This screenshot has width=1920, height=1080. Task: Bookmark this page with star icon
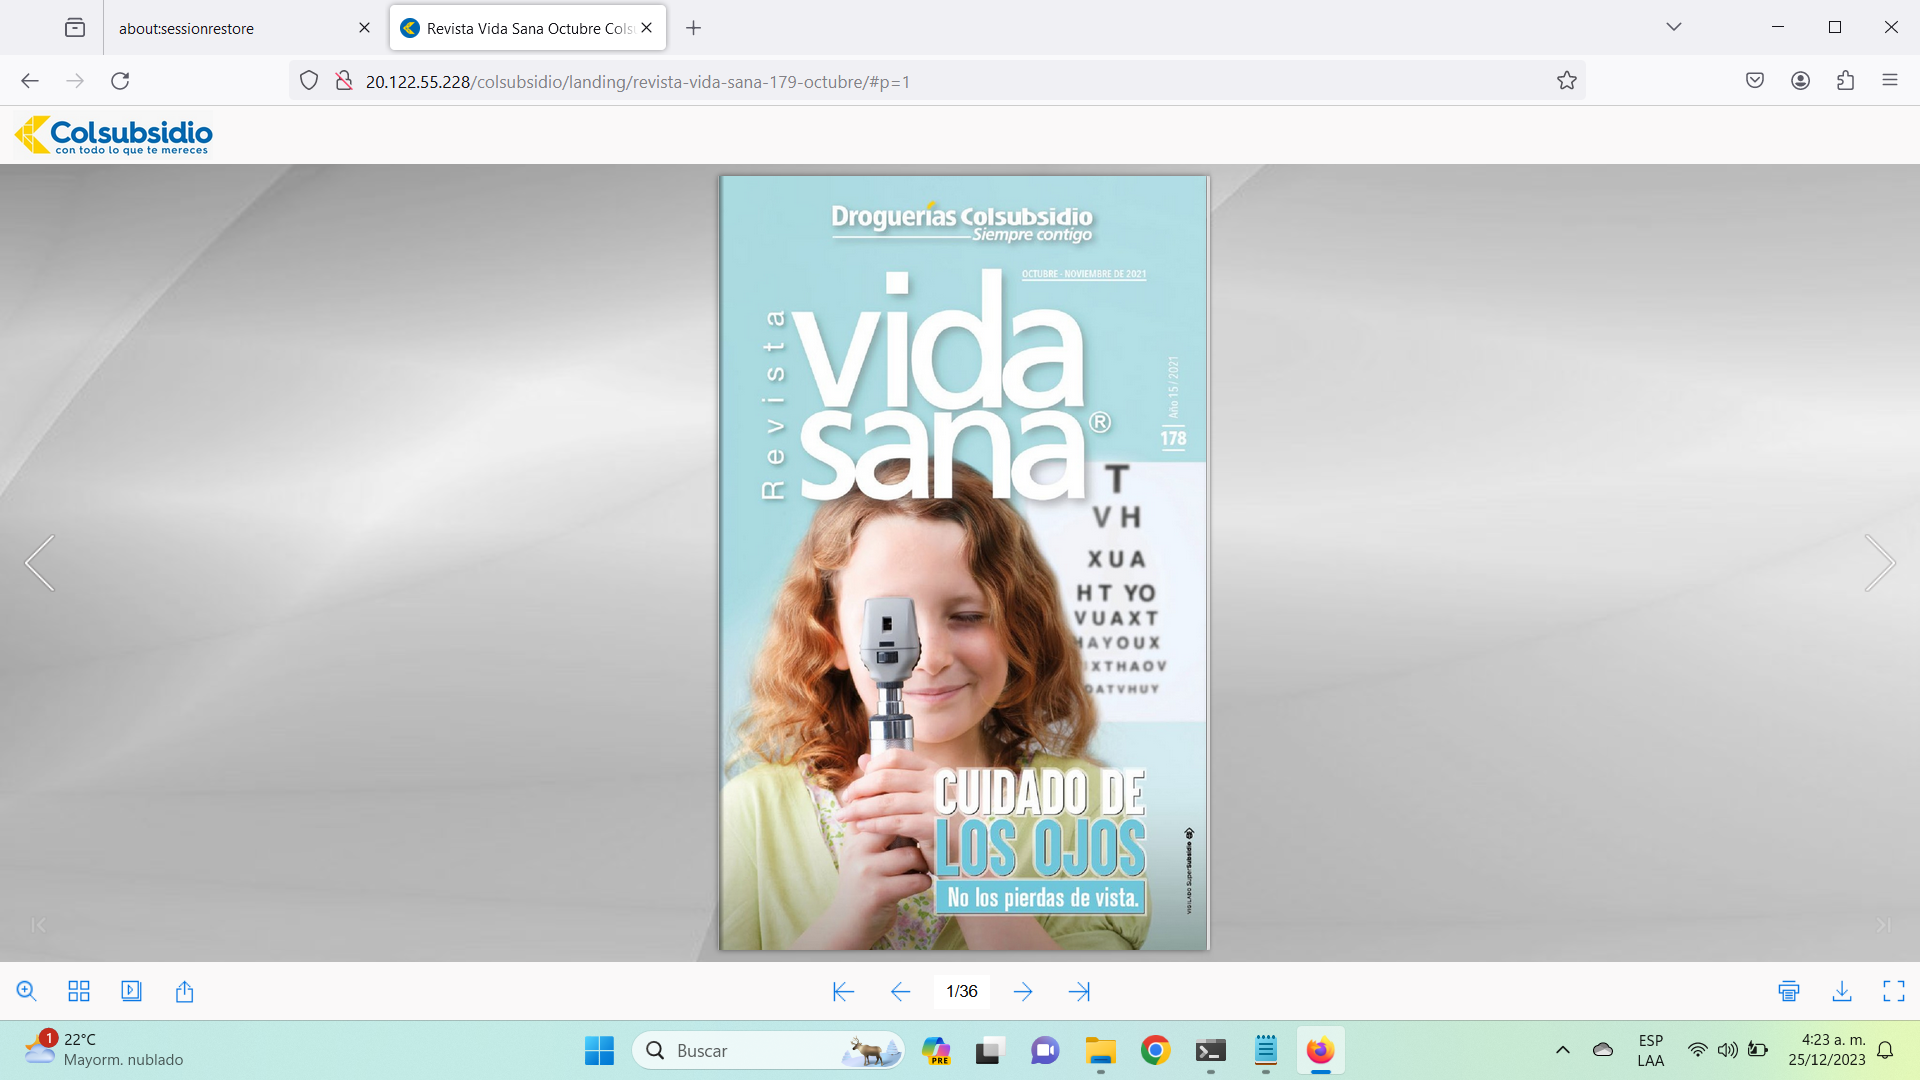pos(1567,81)
